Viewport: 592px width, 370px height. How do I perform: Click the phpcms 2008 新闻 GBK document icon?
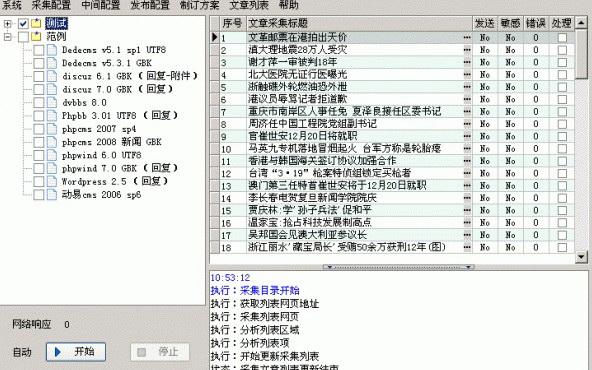point(52,142)
